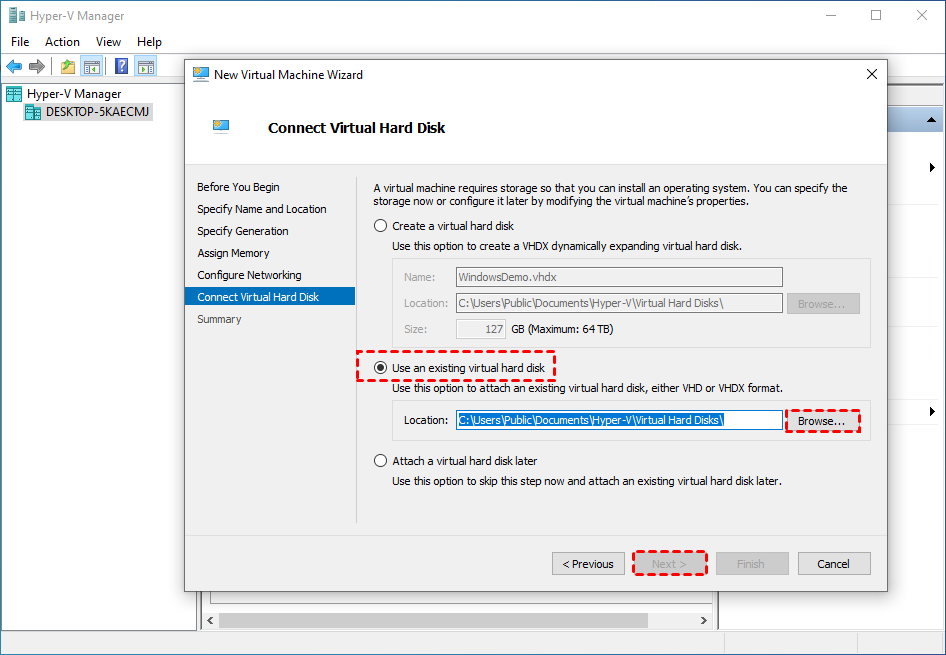Go to Specify Generation step
Image resolution: width=946 pixels, height=655 pixels.
point(243,231)
